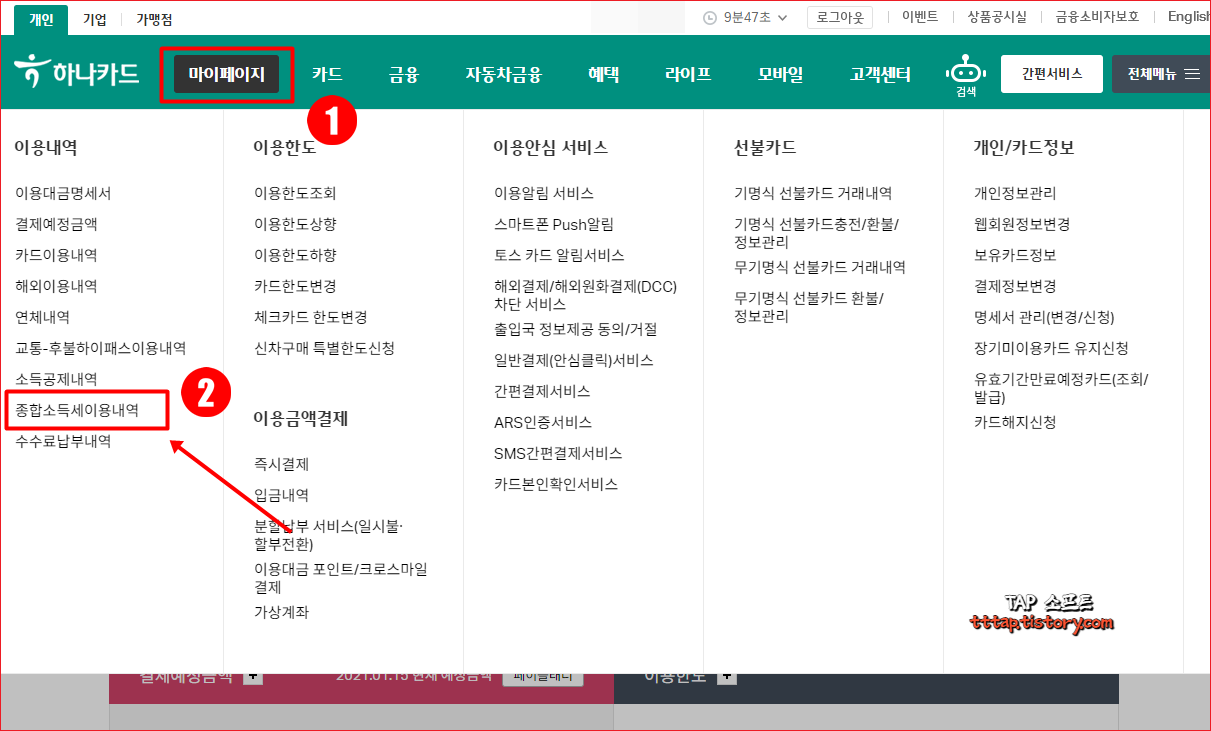The image size is (1211, 731).
Task: Open 카드해지신청
Action: point(1015,422)
